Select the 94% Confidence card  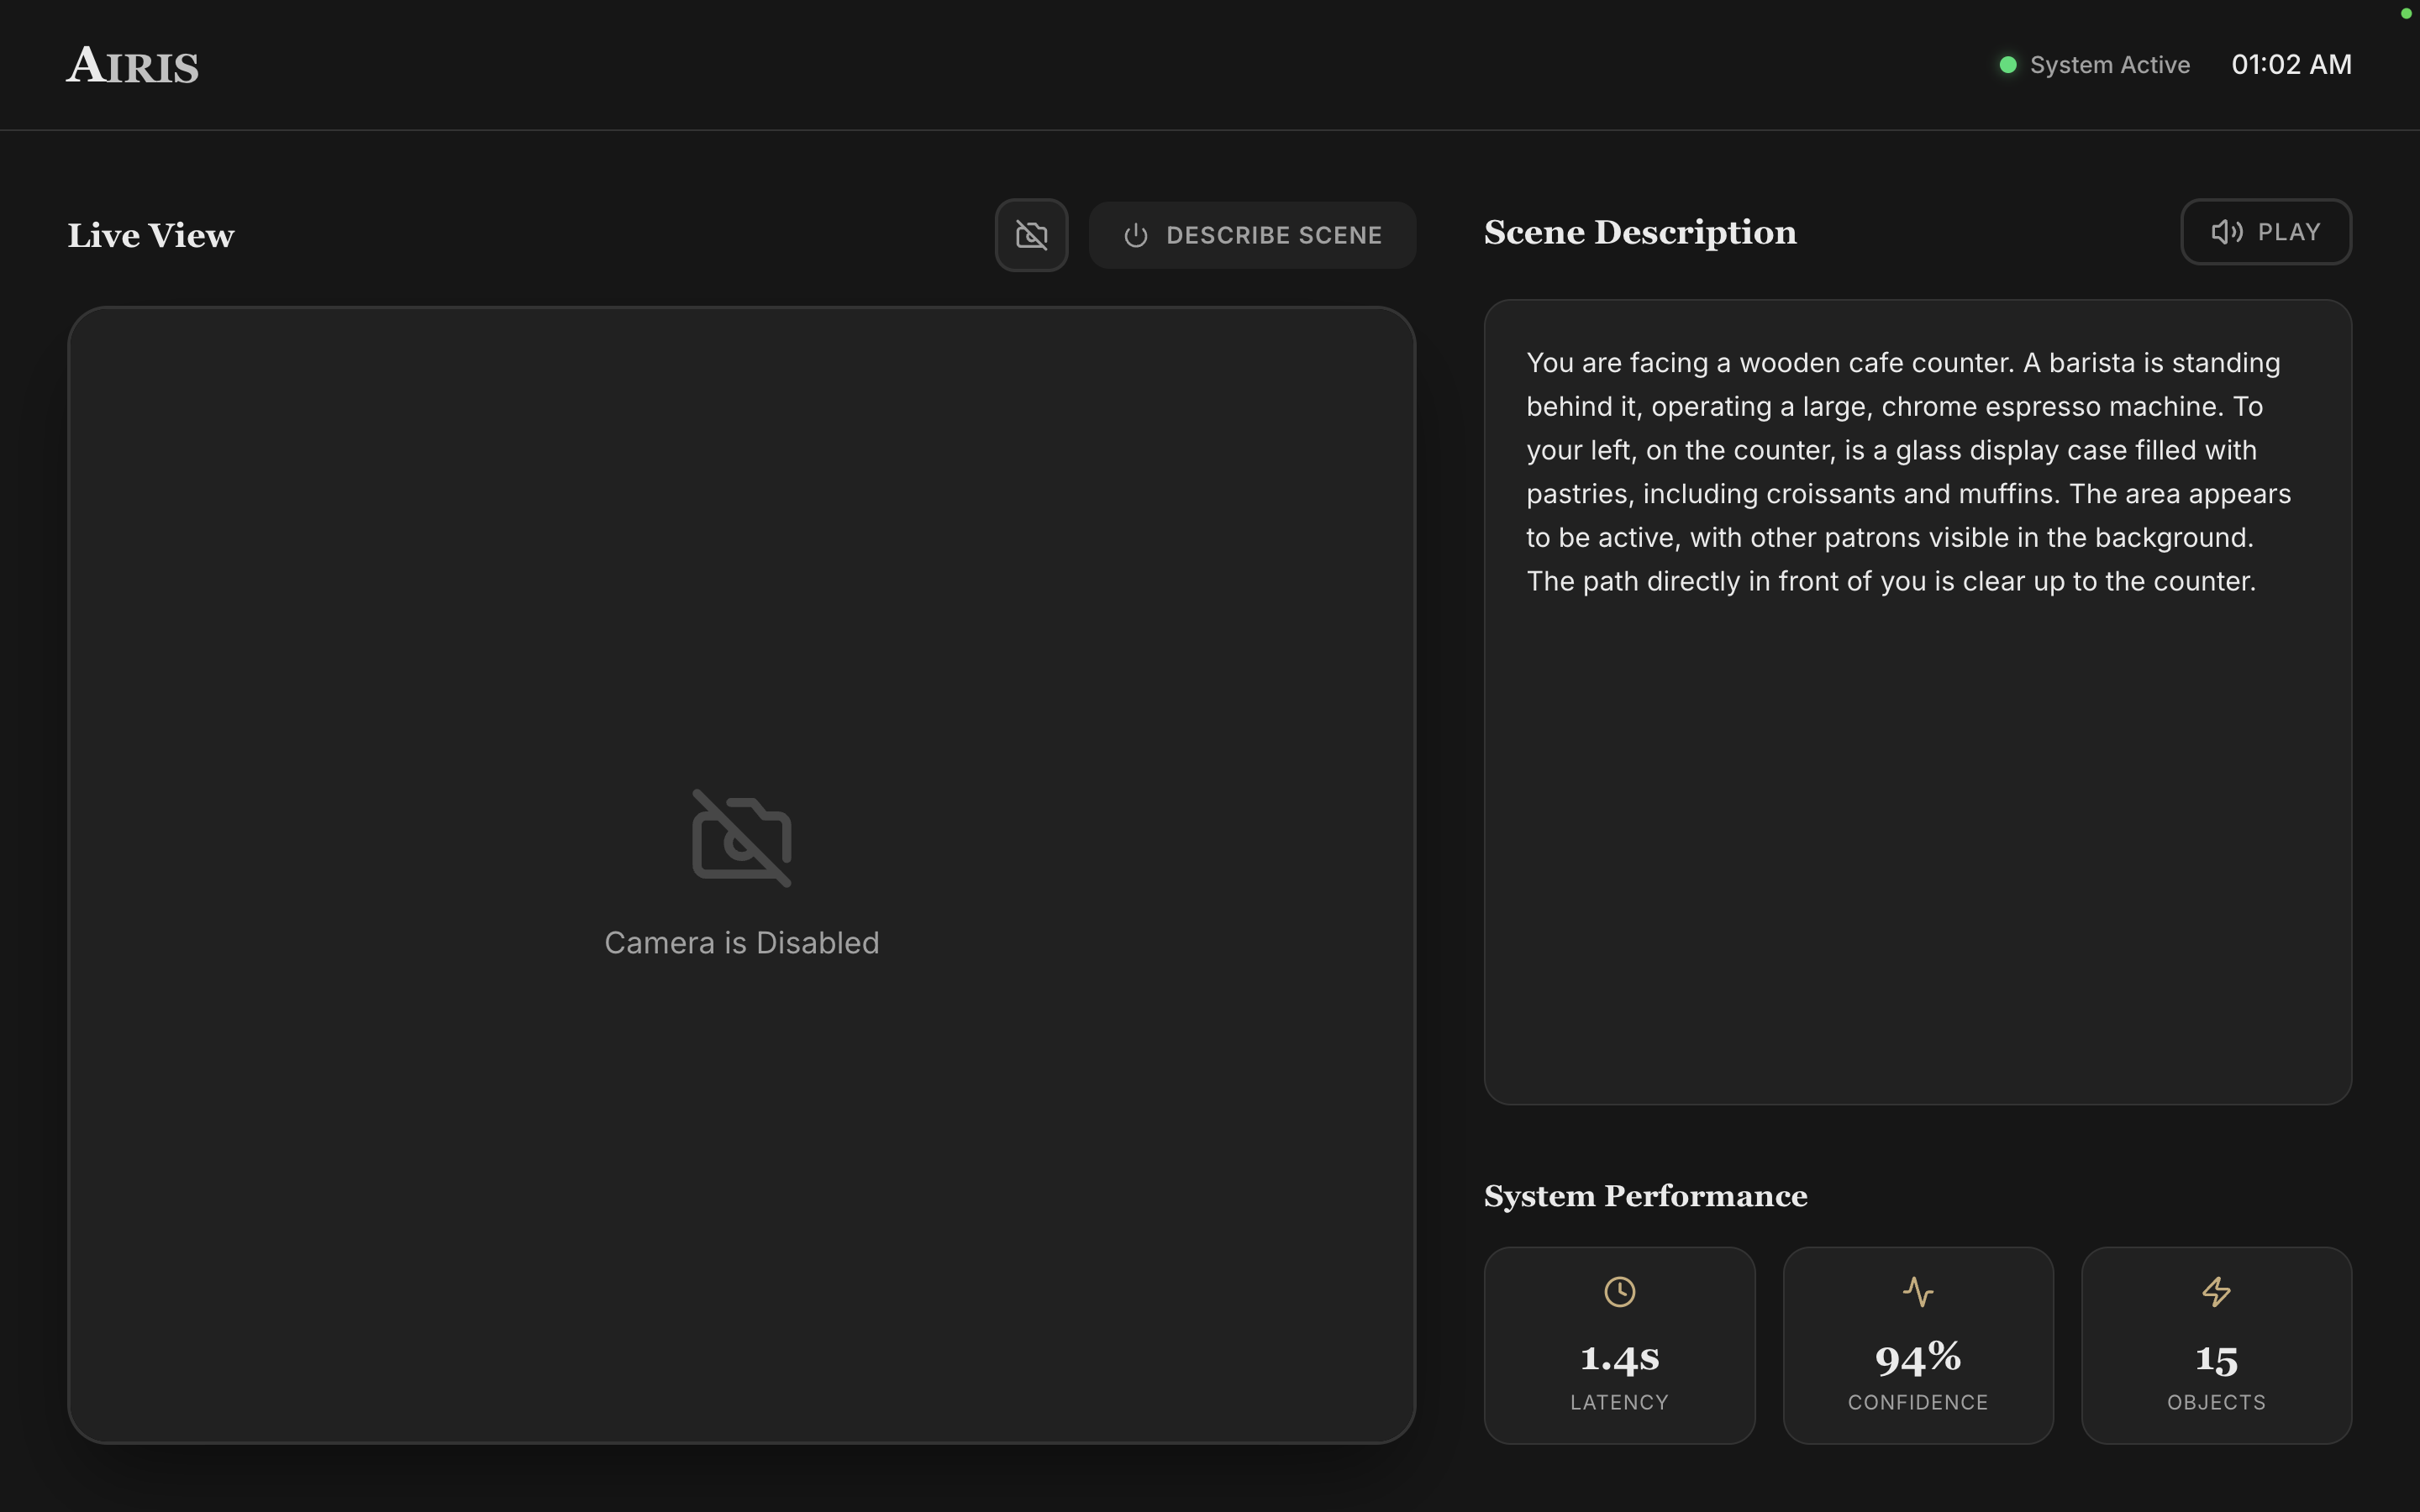coord(1917,1345)
